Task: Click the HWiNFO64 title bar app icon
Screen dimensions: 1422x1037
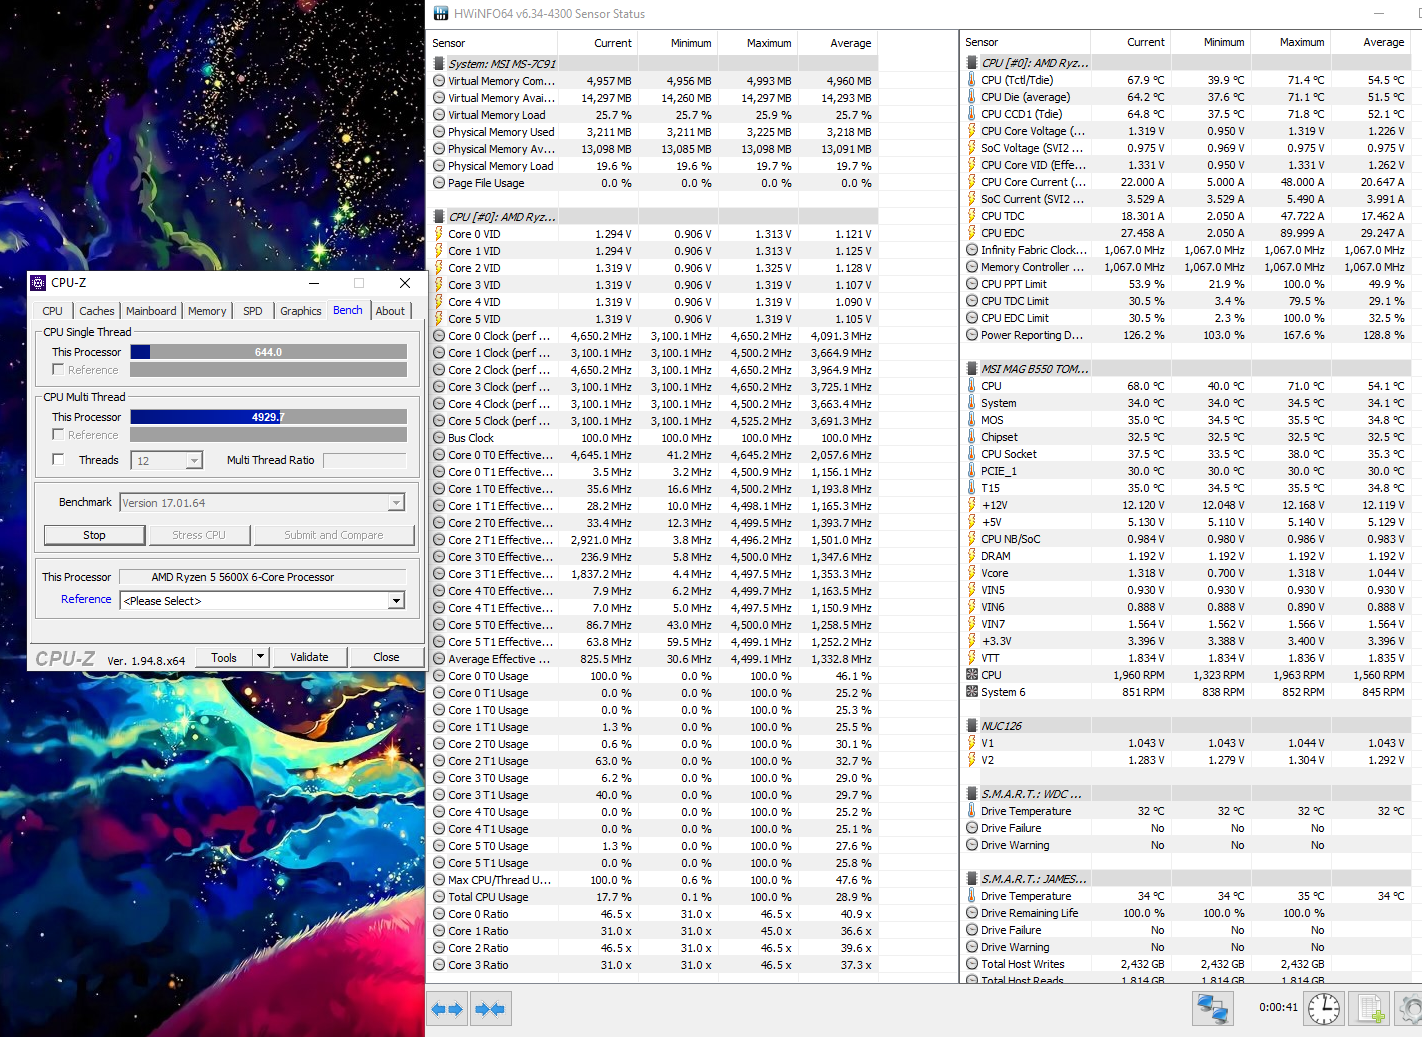Action: click(x=441, y=13)
